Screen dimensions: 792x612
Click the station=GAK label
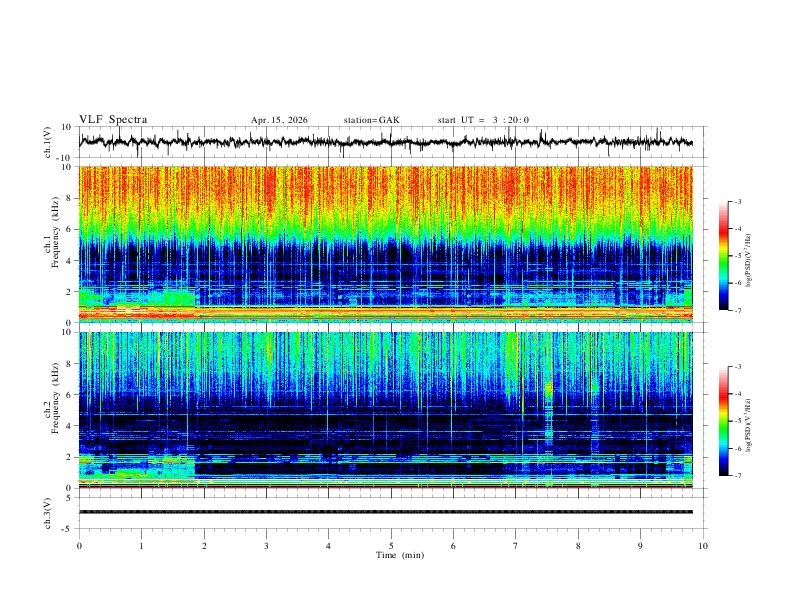(371, 120)
